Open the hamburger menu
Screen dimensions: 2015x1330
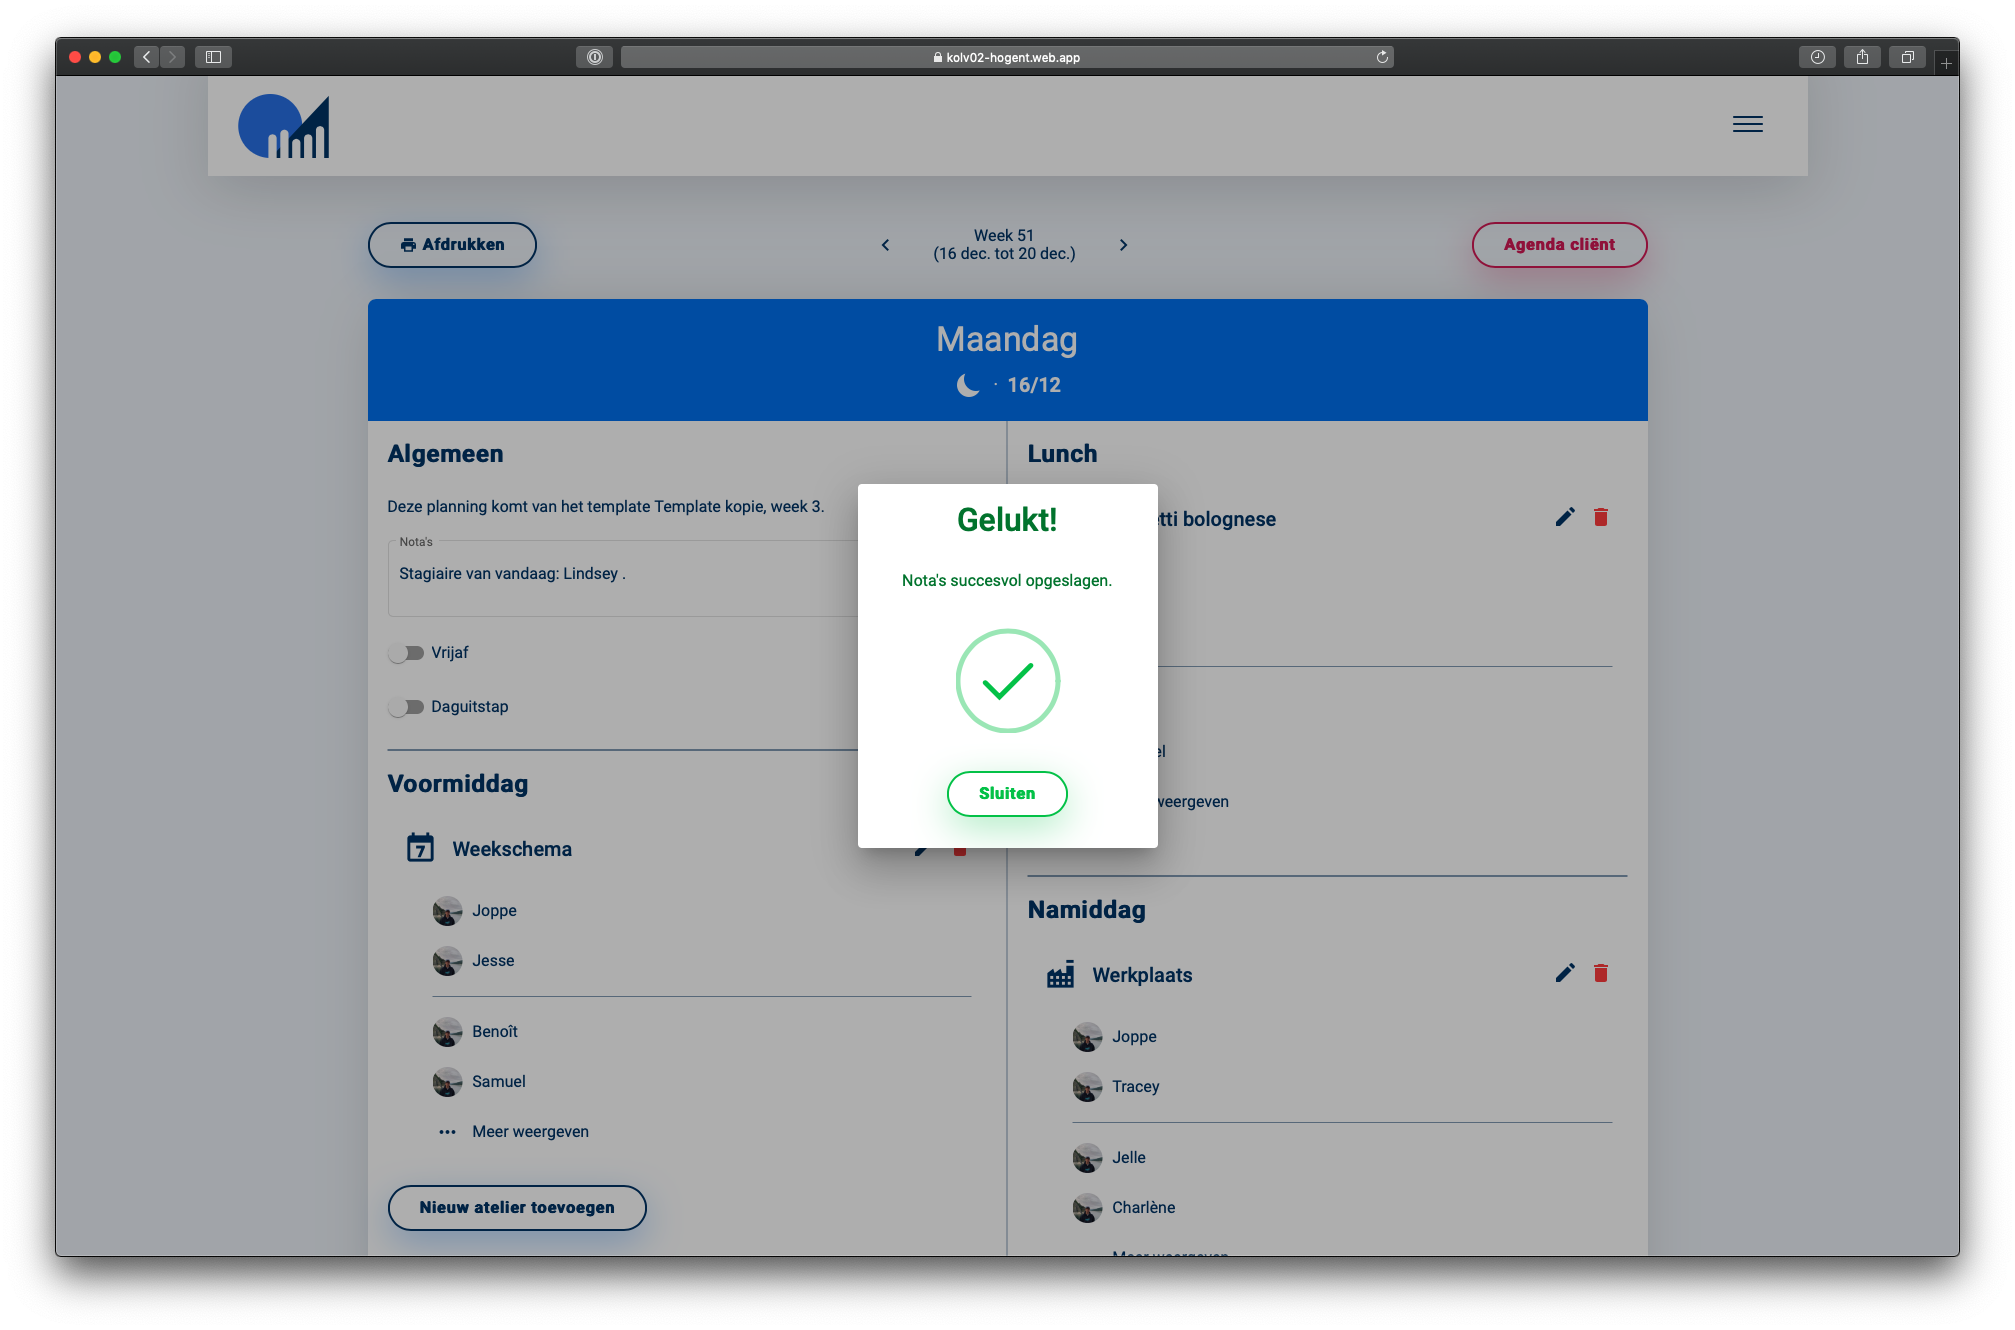(1747, 124)
